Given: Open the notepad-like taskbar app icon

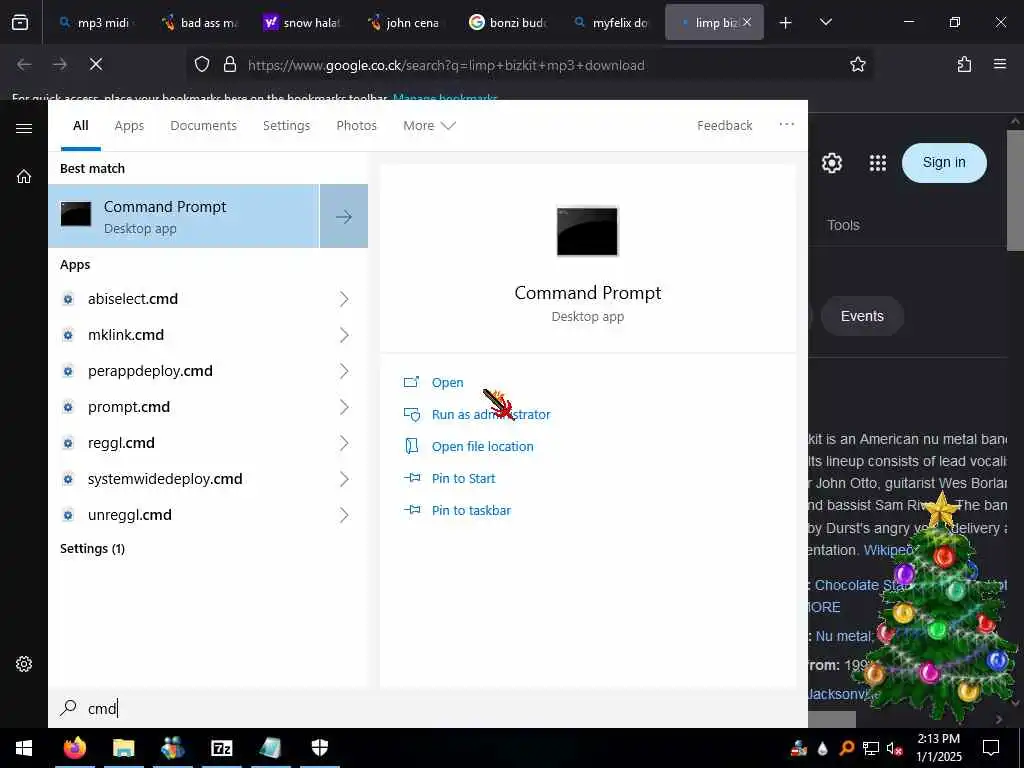Looking at the screenshot, I should pyautogui.click(x=270, y=748).
